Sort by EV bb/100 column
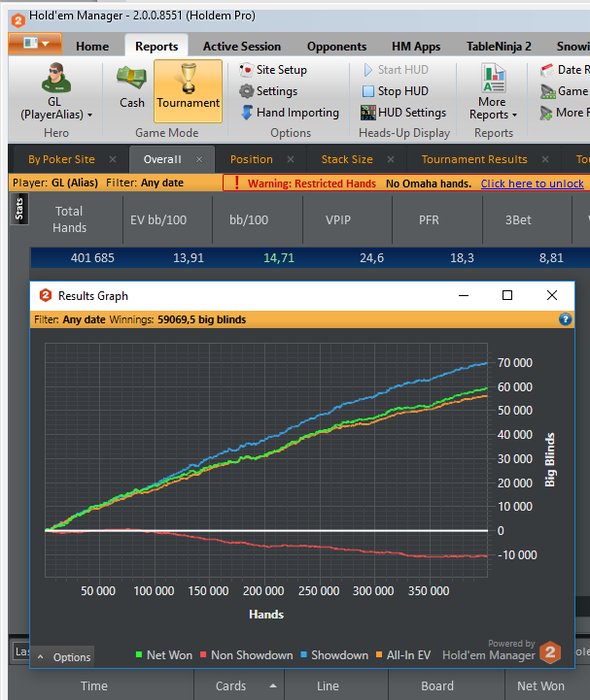The image size is (590, 700). tap(158, 220)
